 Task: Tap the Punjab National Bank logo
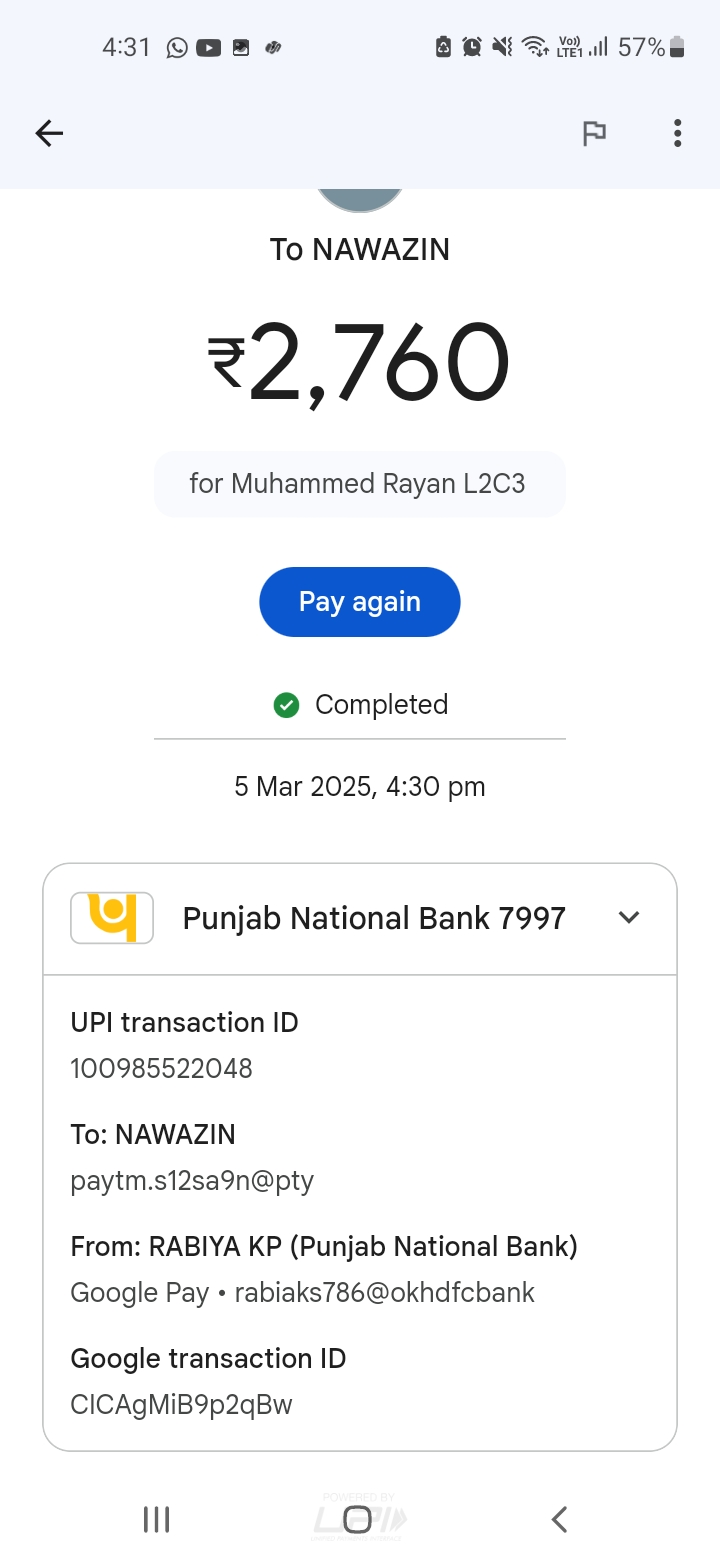tap(112, 918)
